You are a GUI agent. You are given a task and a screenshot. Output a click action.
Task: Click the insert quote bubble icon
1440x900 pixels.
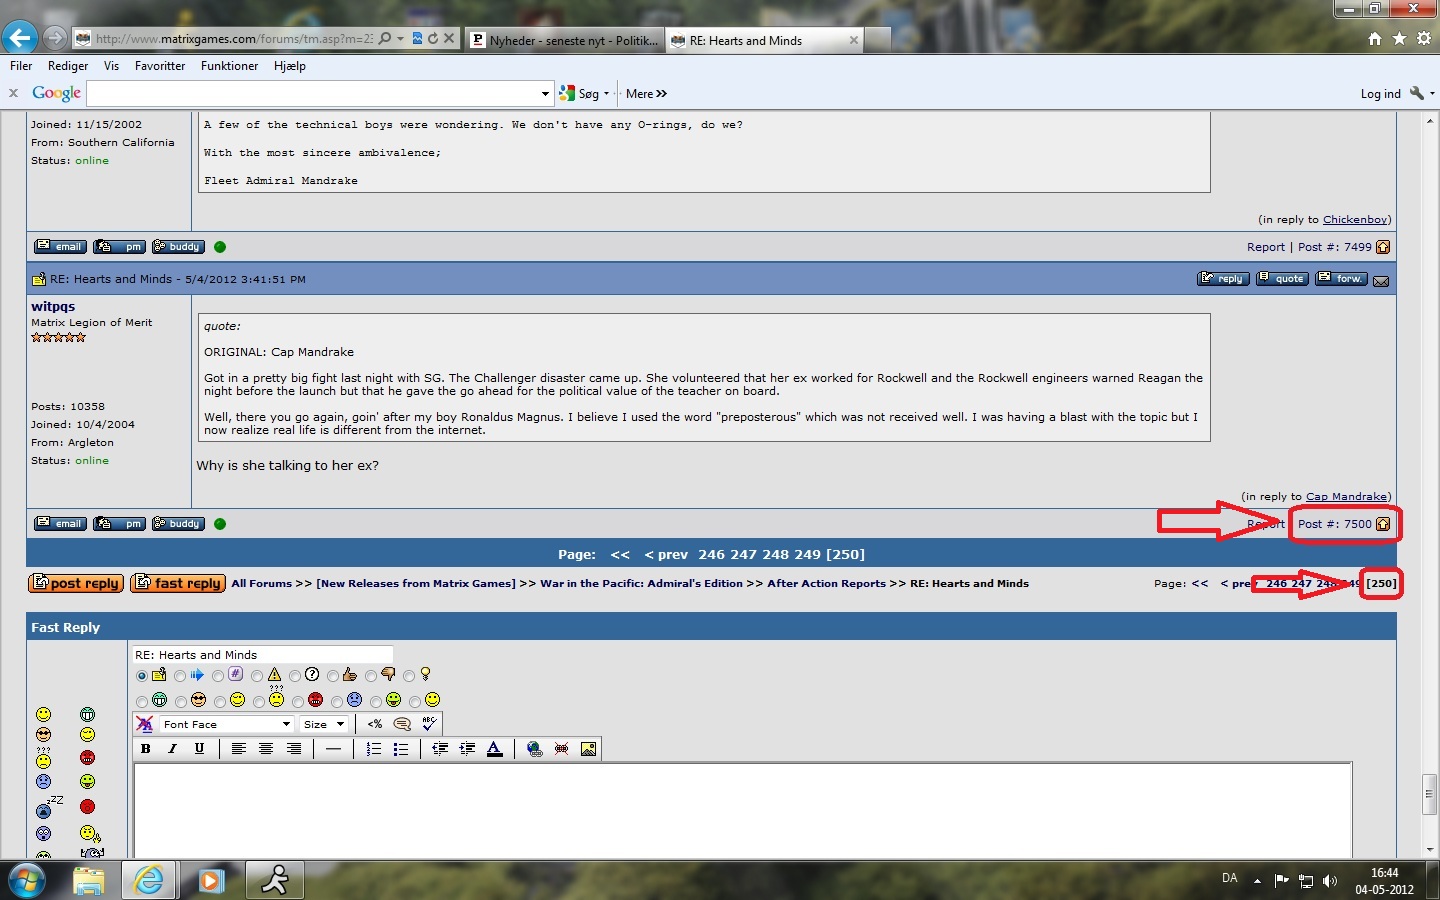pyautogui.click(x=402, y=724)
